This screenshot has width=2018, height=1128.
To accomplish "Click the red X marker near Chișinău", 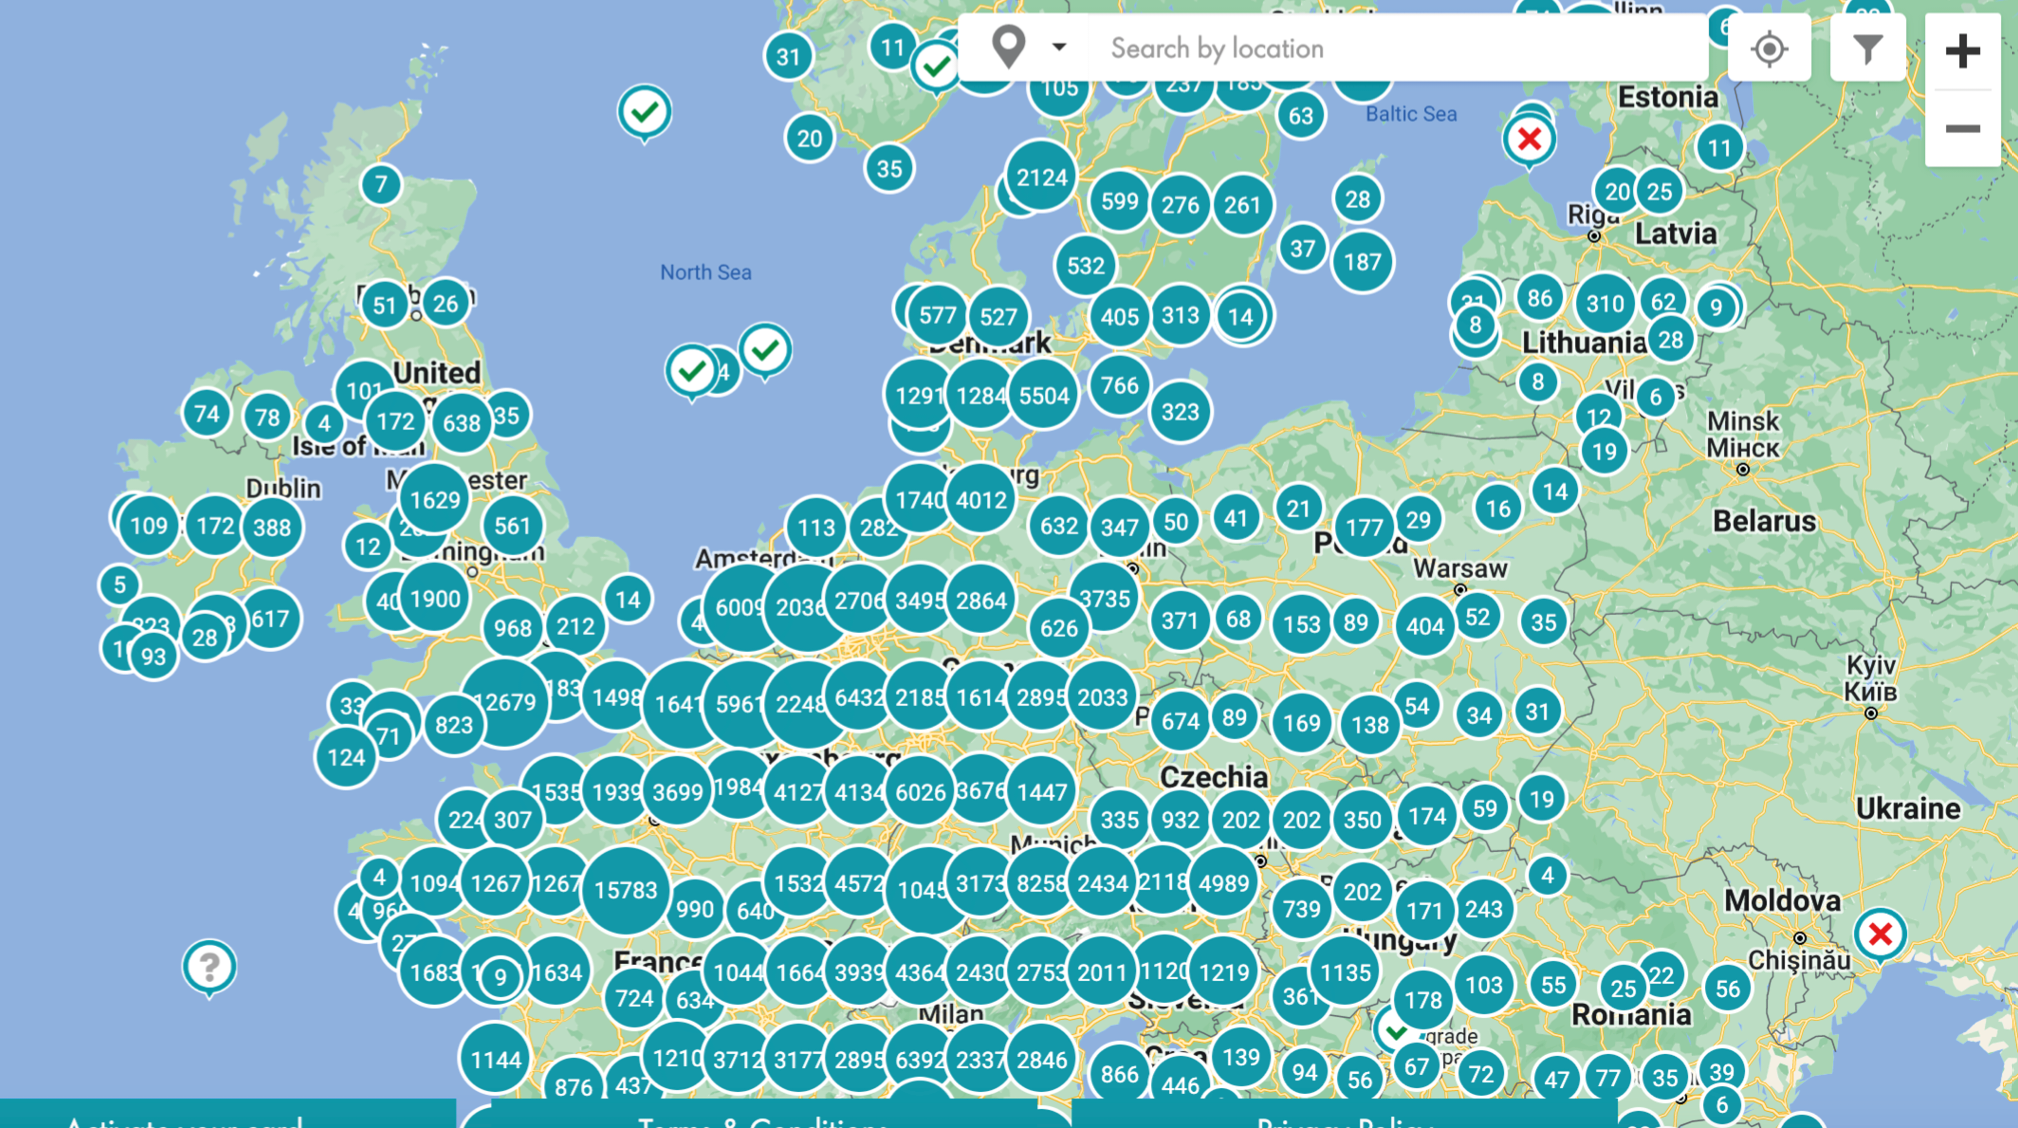I will pyautogui.click(x=1879, y=934).
